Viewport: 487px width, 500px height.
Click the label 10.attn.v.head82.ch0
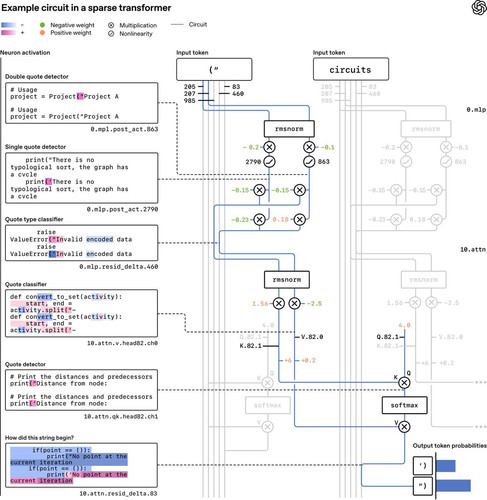click(122, 343)
